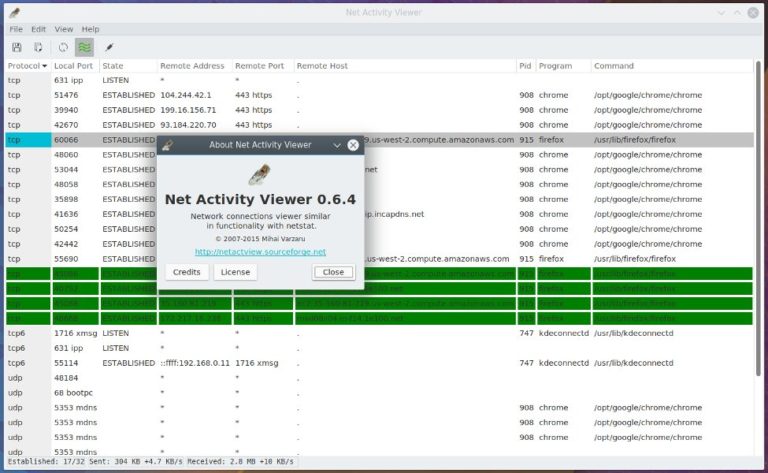
Task: Click the Refresh toolbar icon
Action: pos(63,47)
